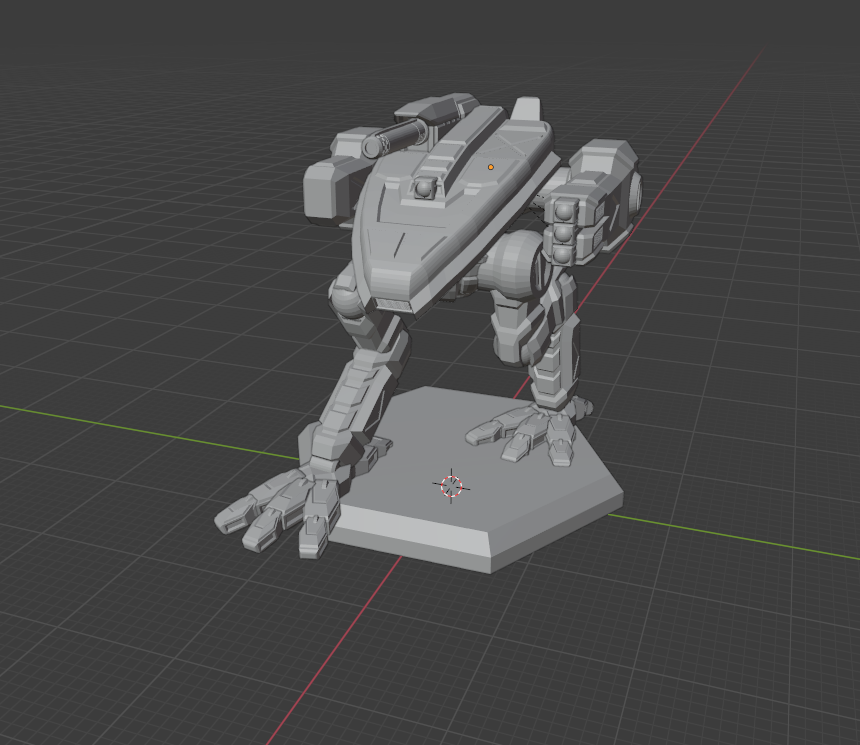Select the triple-sphere pod on the mech's arm

point(563,234)
